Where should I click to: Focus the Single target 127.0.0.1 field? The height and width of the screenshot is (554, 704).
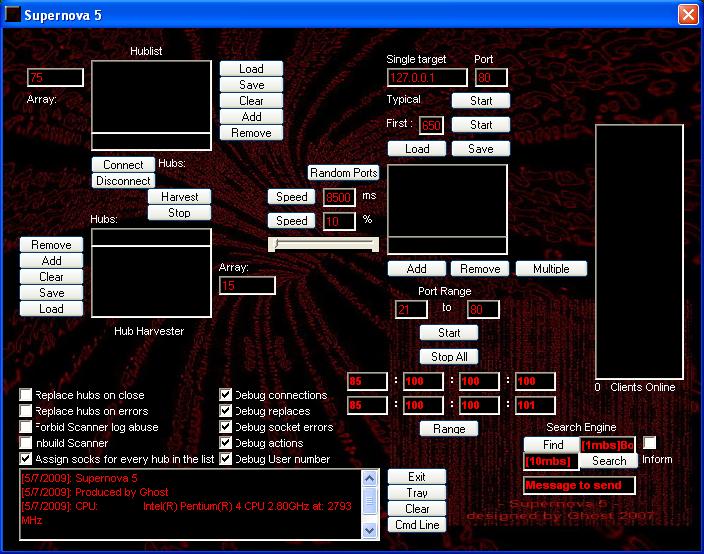coord(427,77)
